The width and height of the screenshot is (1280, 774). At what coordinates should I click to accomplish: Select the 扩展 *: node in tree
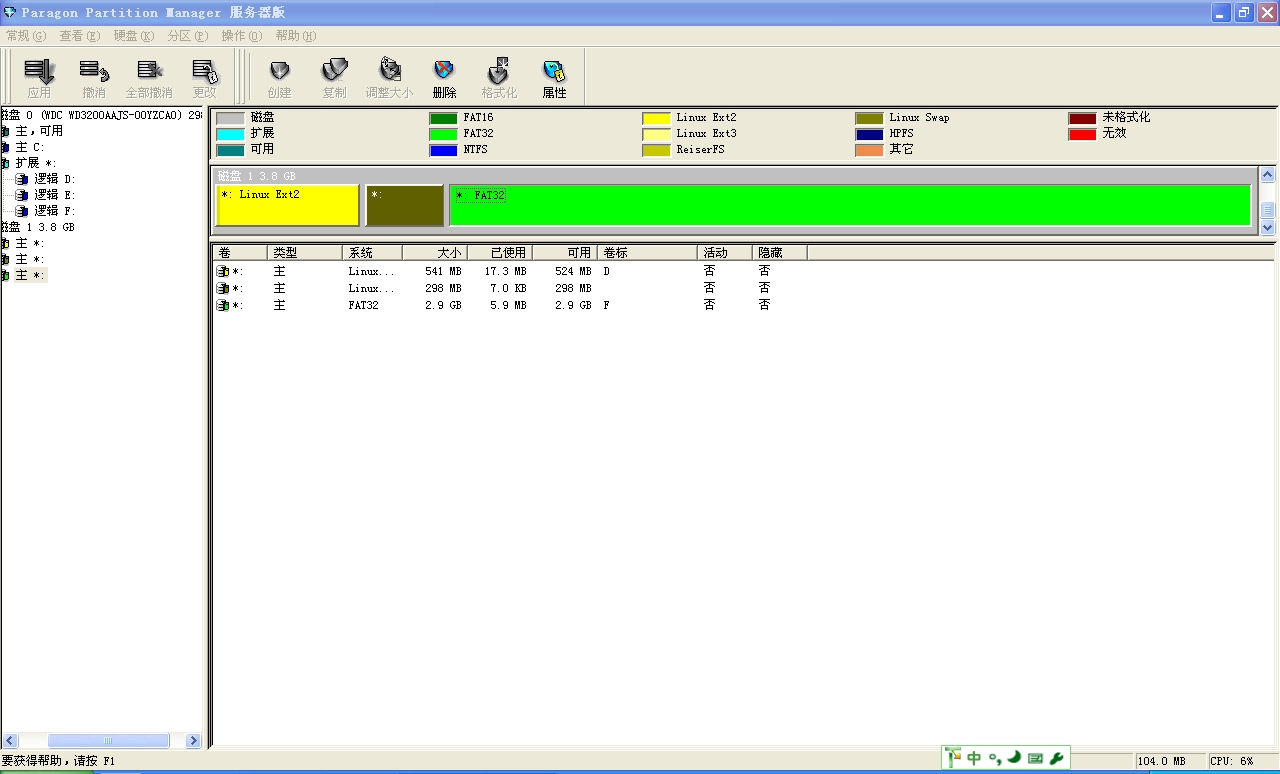(35, 163)
